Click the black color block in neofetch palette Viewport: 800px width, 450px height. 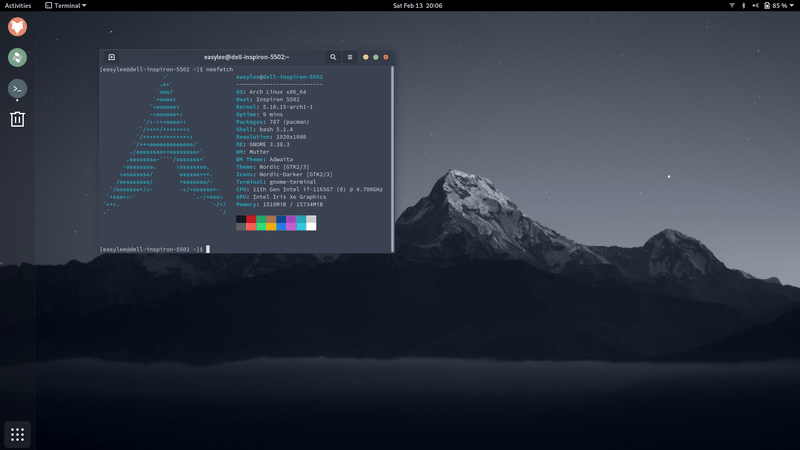point(241,219)
